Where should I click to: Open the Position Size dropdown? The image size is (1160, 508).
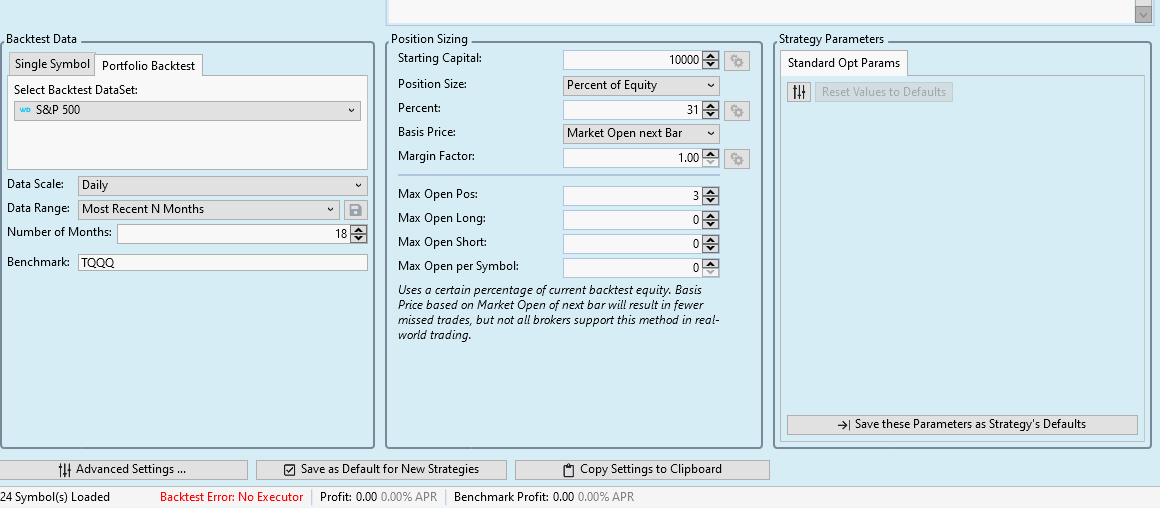(x=641, y=86)
